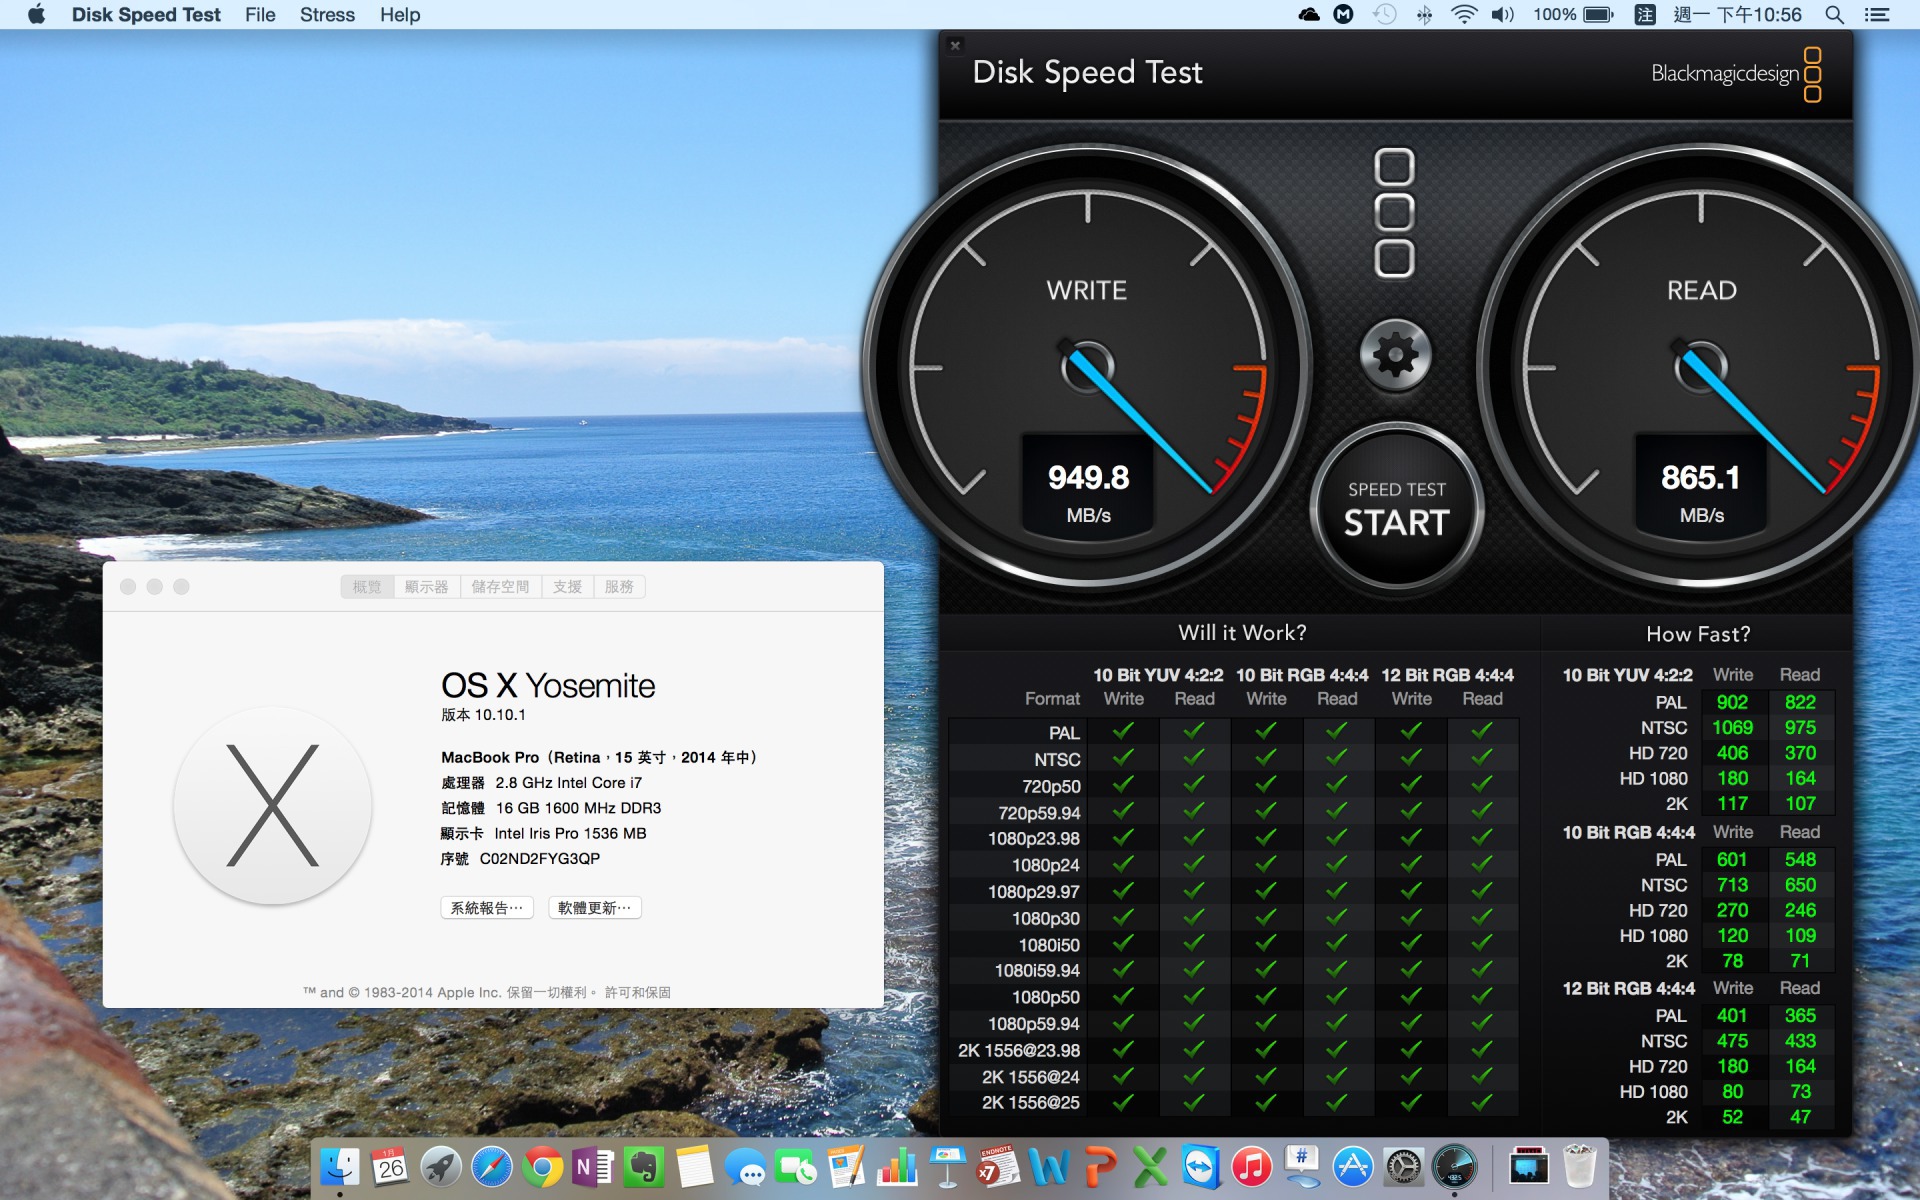This screenshot has width=1920, height=1200.
Task: Click the 1069 NTSC write value
Action: tap(1732, 728)
